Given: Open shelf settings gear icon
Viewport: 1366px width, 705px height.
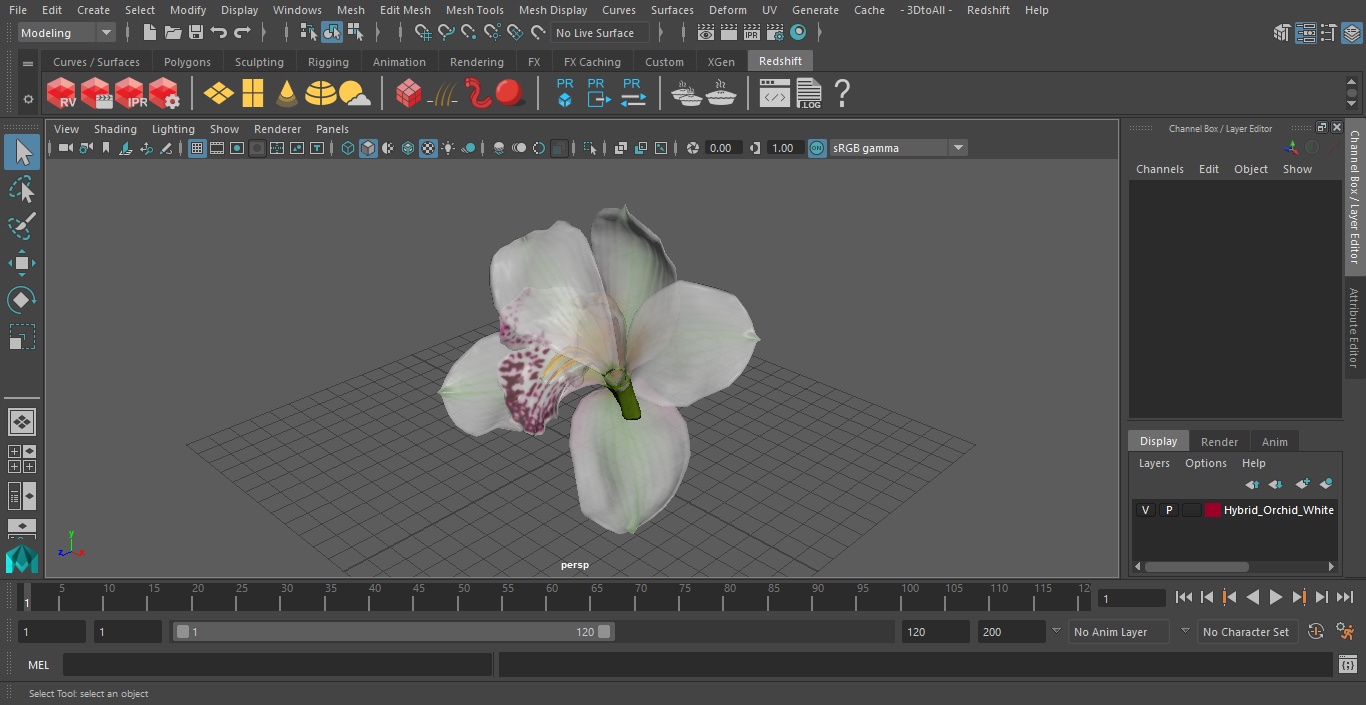Looking at the screenshot, I should pyautogui.click(x=28, y=99).
